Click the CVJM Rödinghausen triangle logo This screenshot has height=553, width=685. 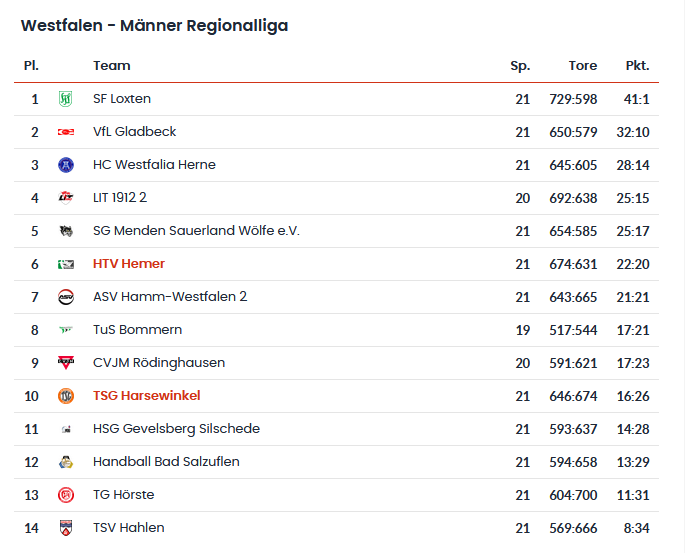tap(66, 363)
